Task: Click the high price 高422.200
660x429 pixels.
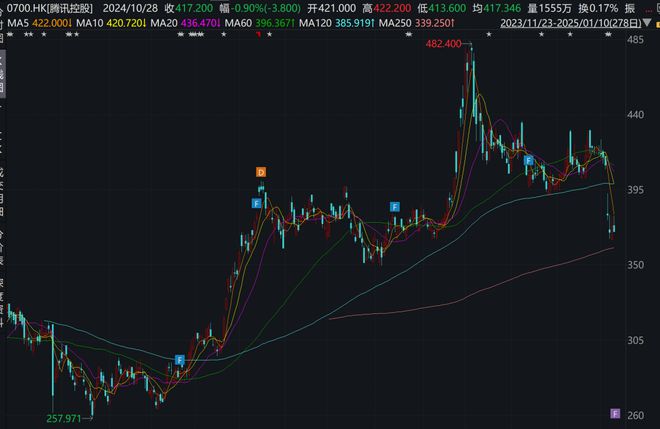Action: (x=387, y=8)
